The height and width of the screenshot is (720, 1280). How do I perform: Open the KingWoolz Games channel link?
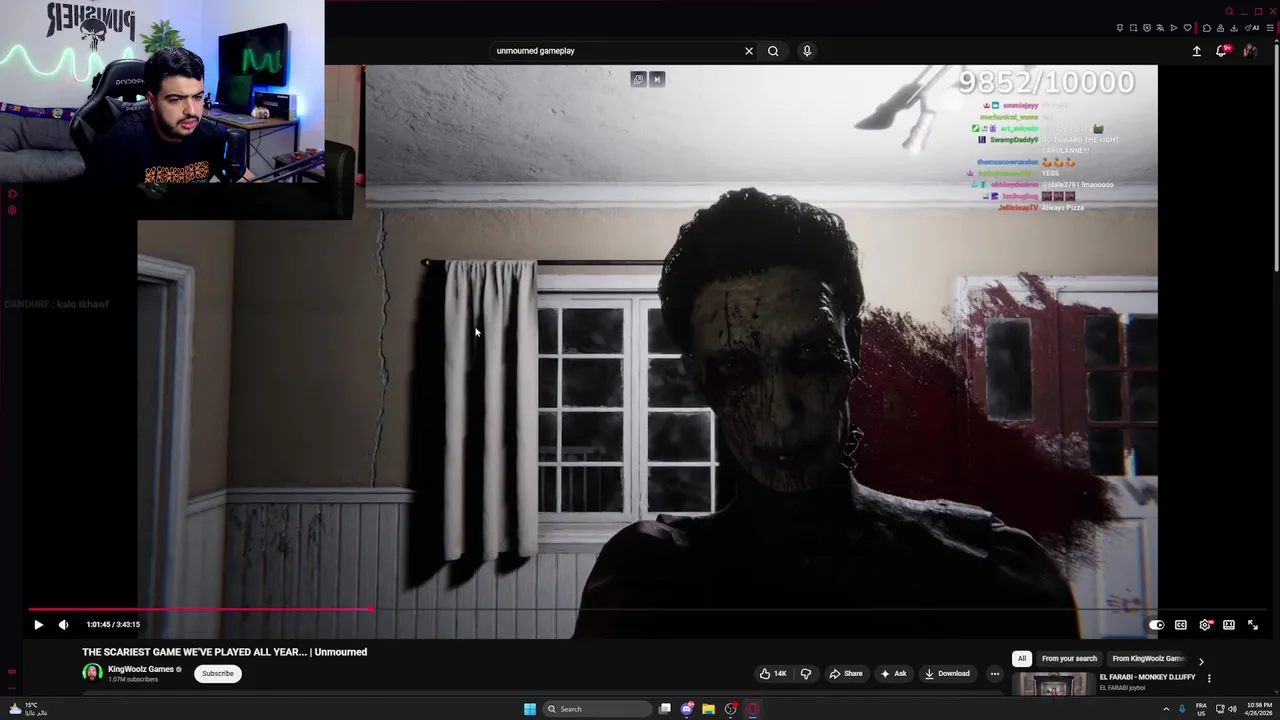[x=141, y=669]
